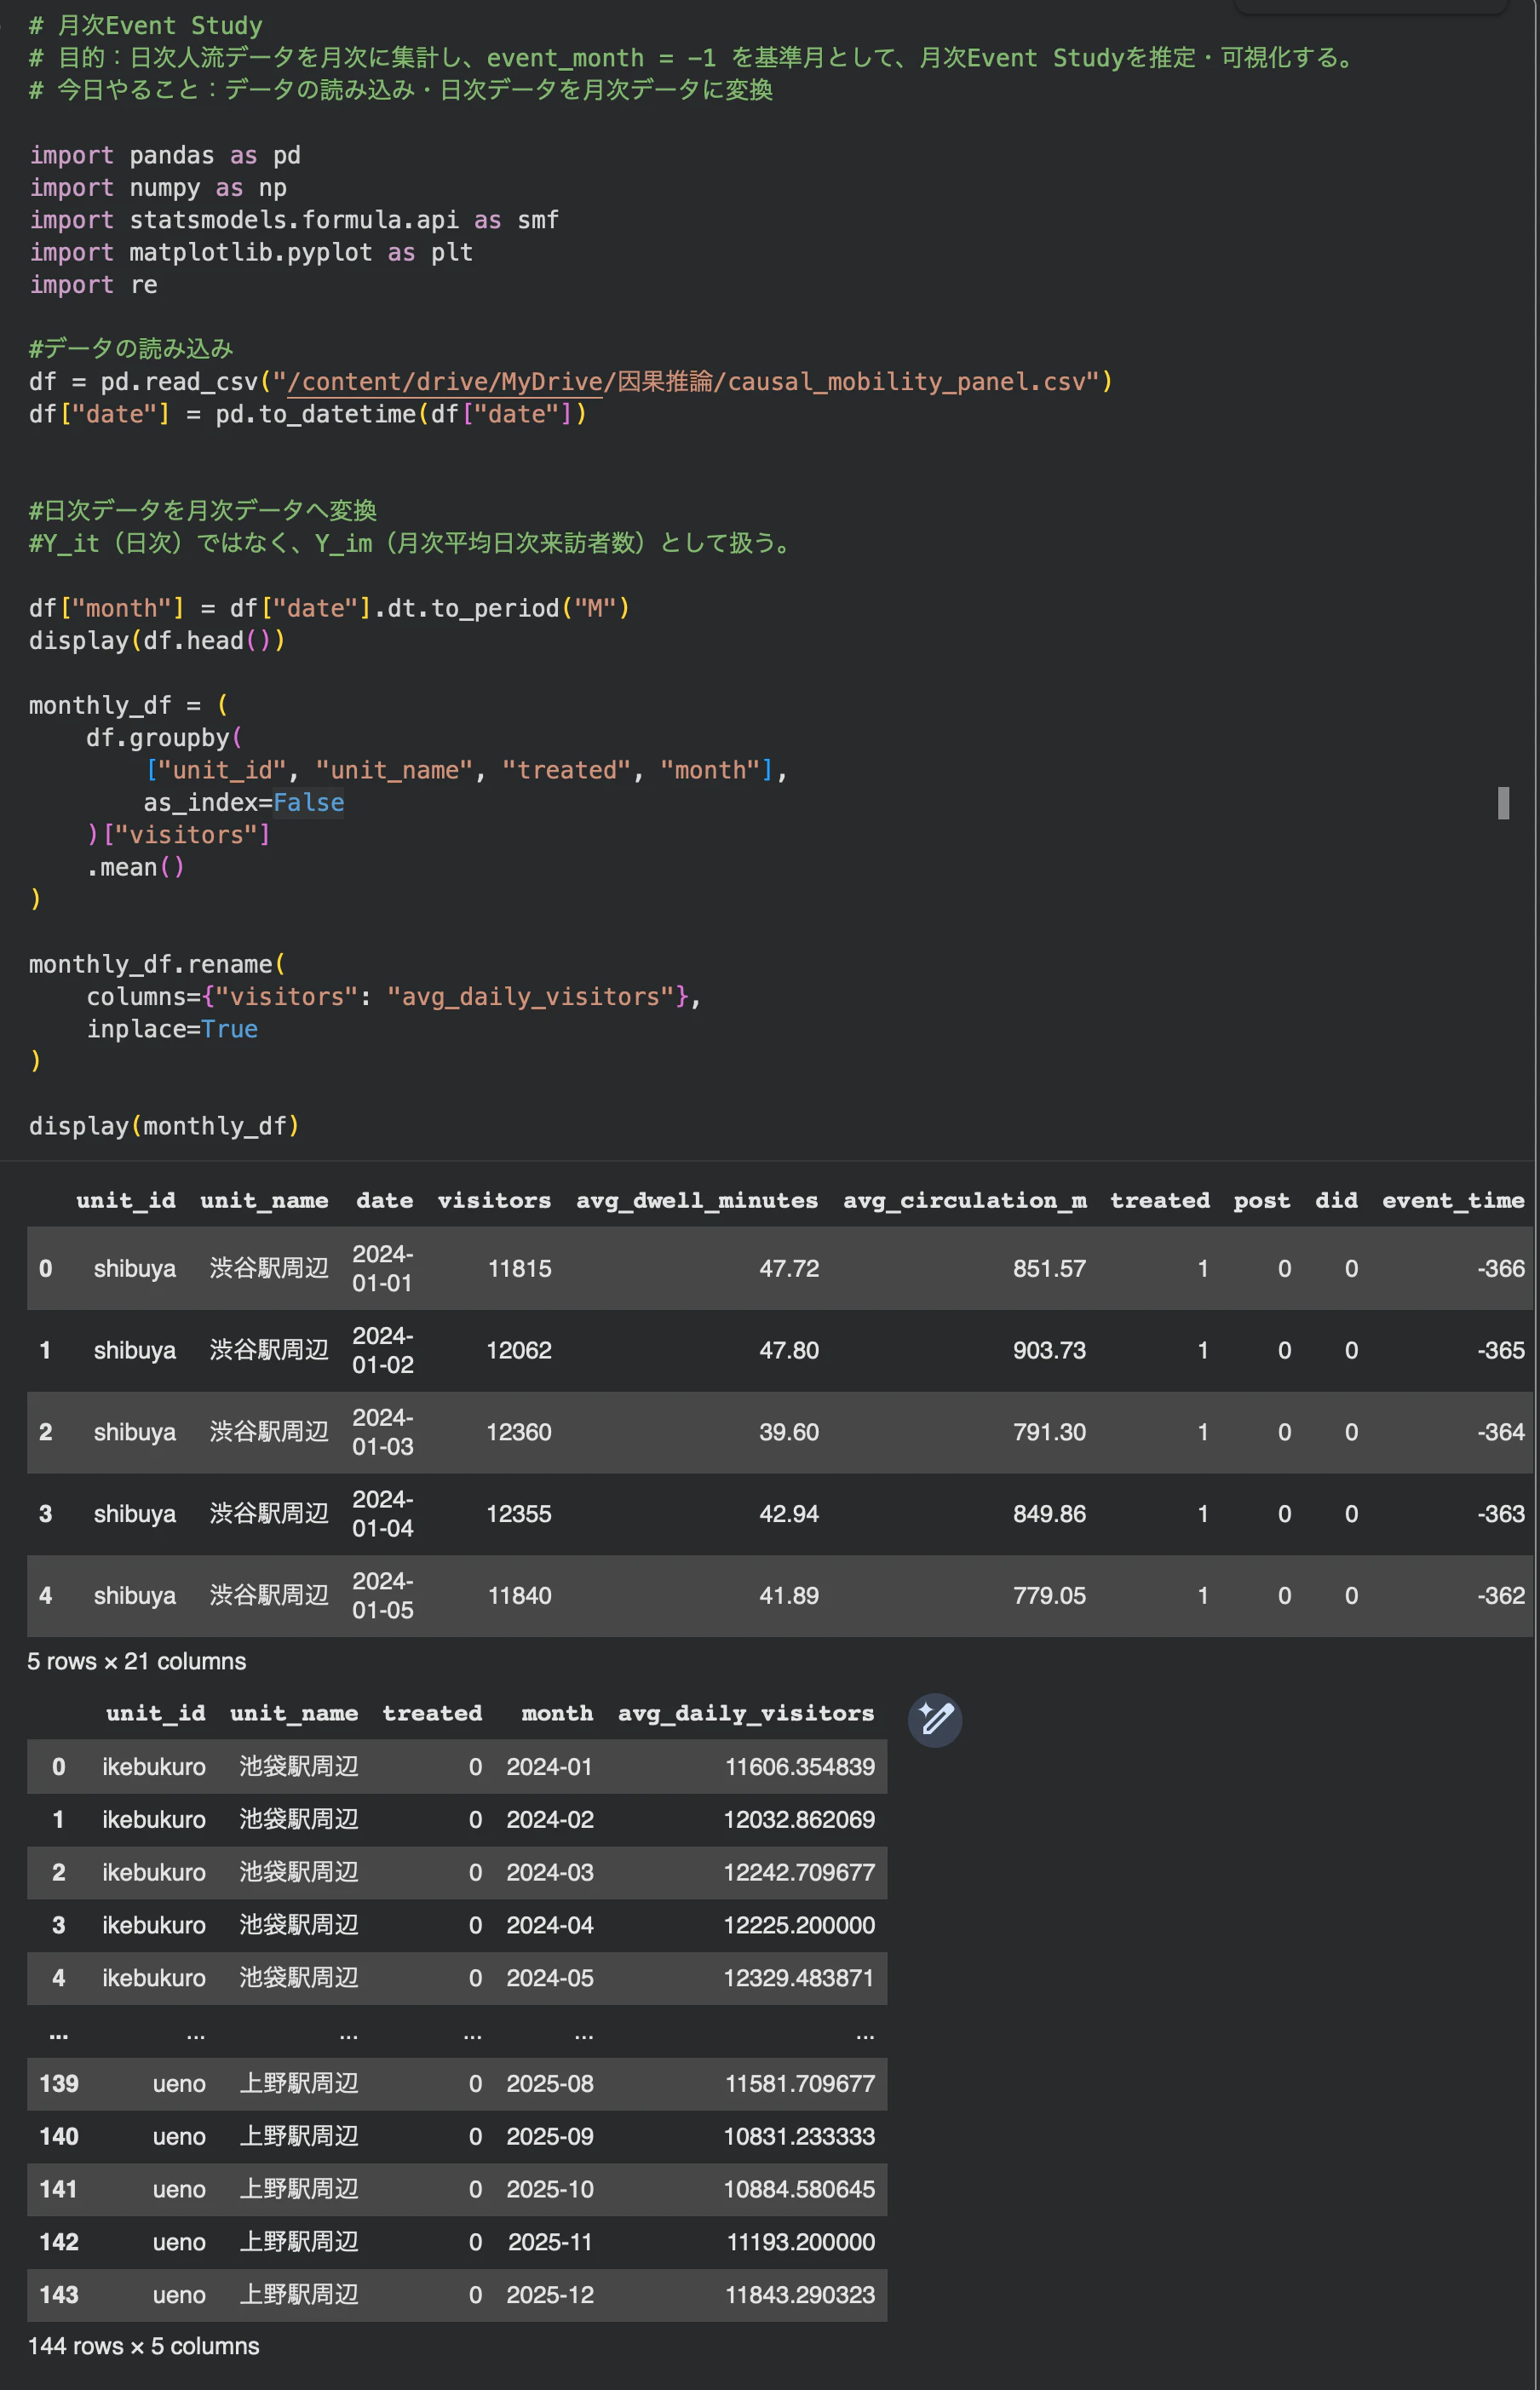Click the 'date' column header

point(385,1201)
